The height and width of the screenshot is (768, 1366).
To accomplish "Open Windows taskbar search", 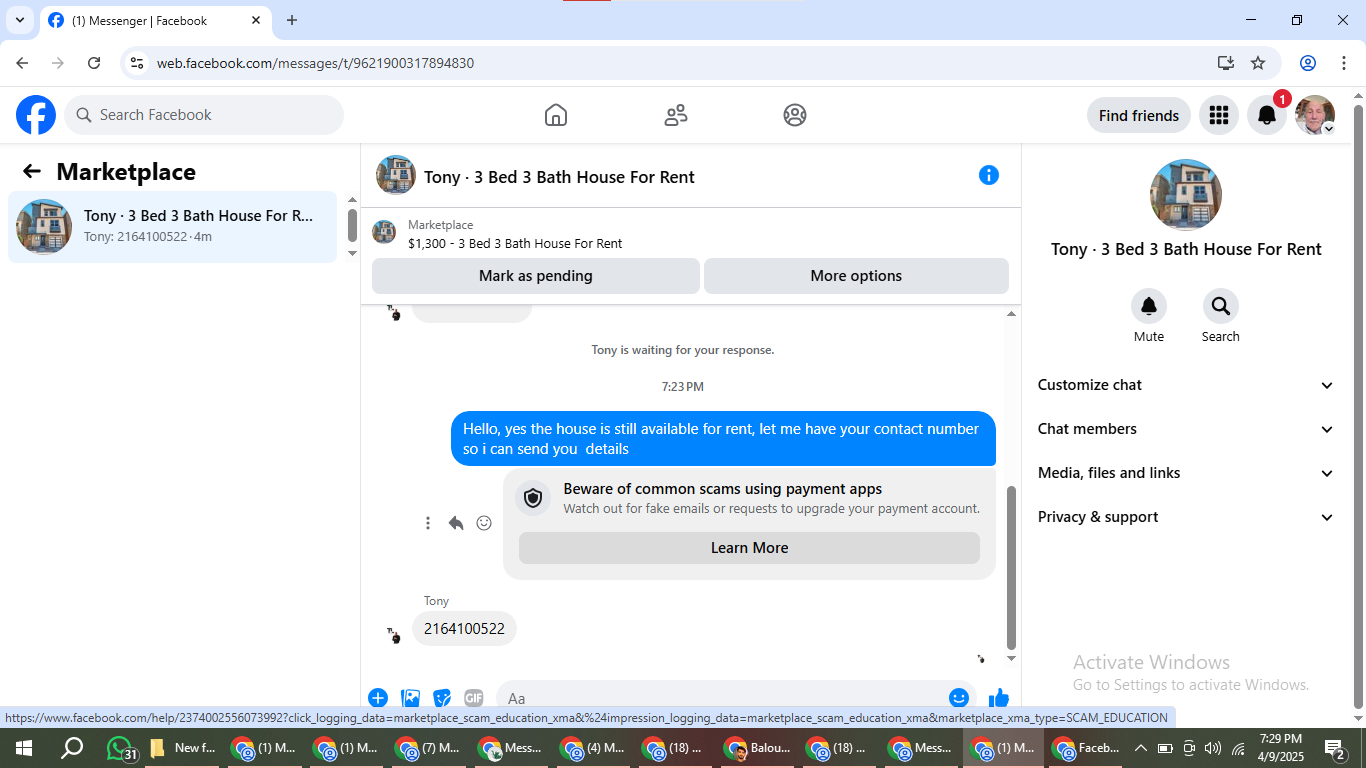I will point(72,748).
